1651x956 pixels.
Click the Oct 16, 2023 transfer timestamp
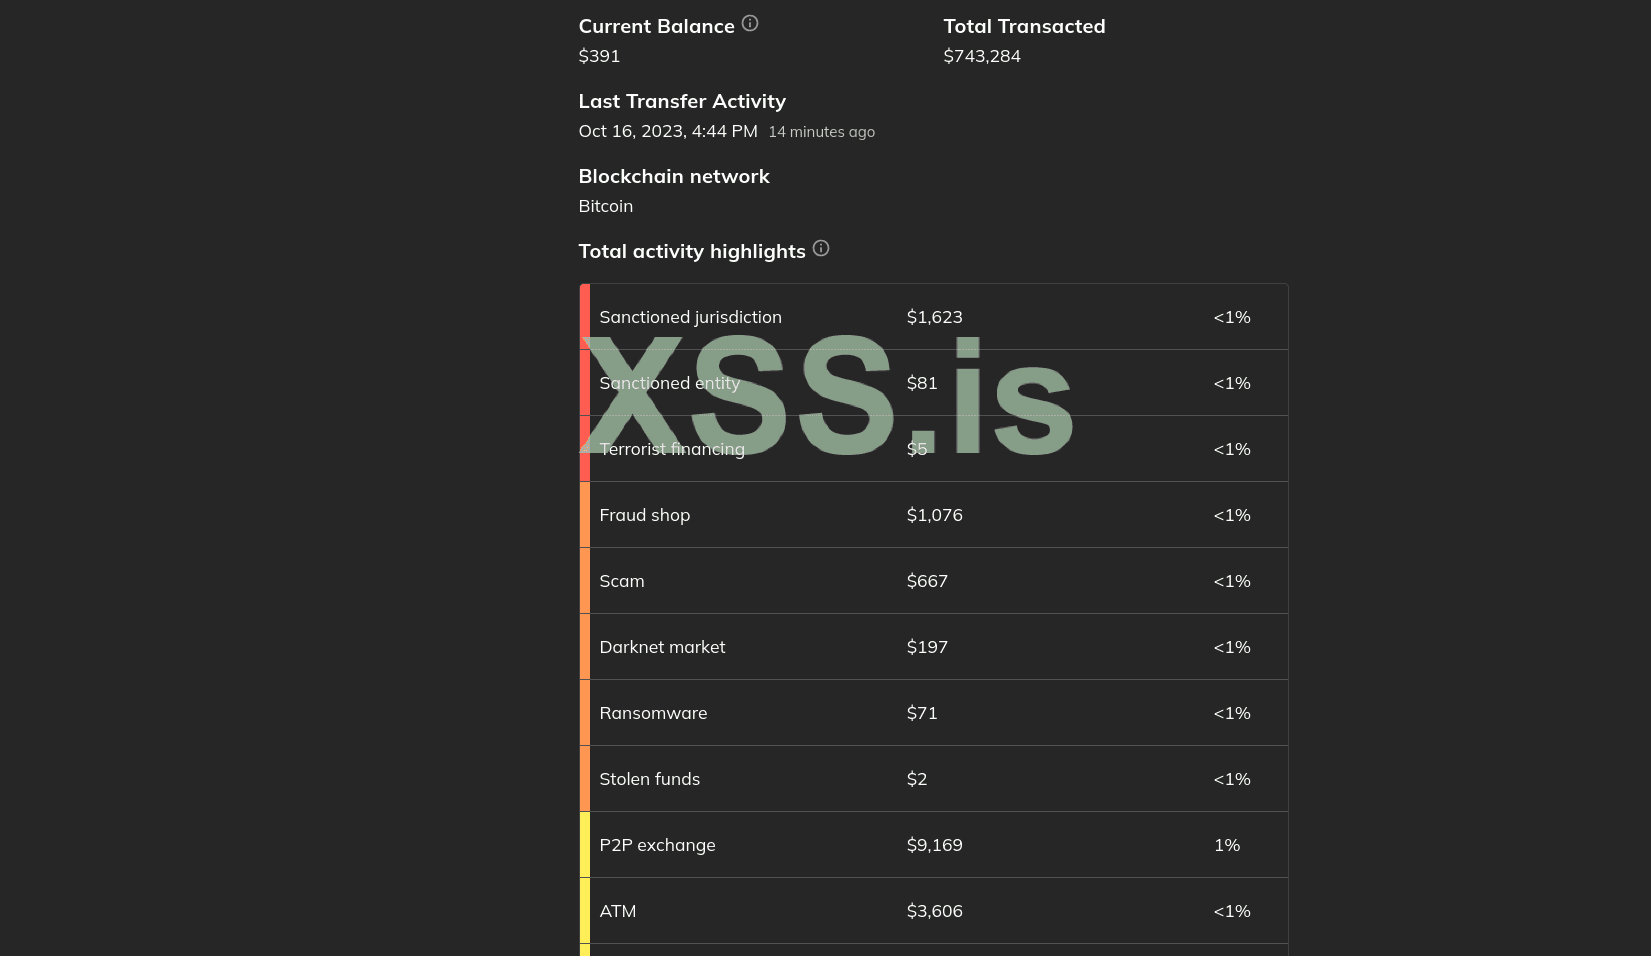click(668, 131)
